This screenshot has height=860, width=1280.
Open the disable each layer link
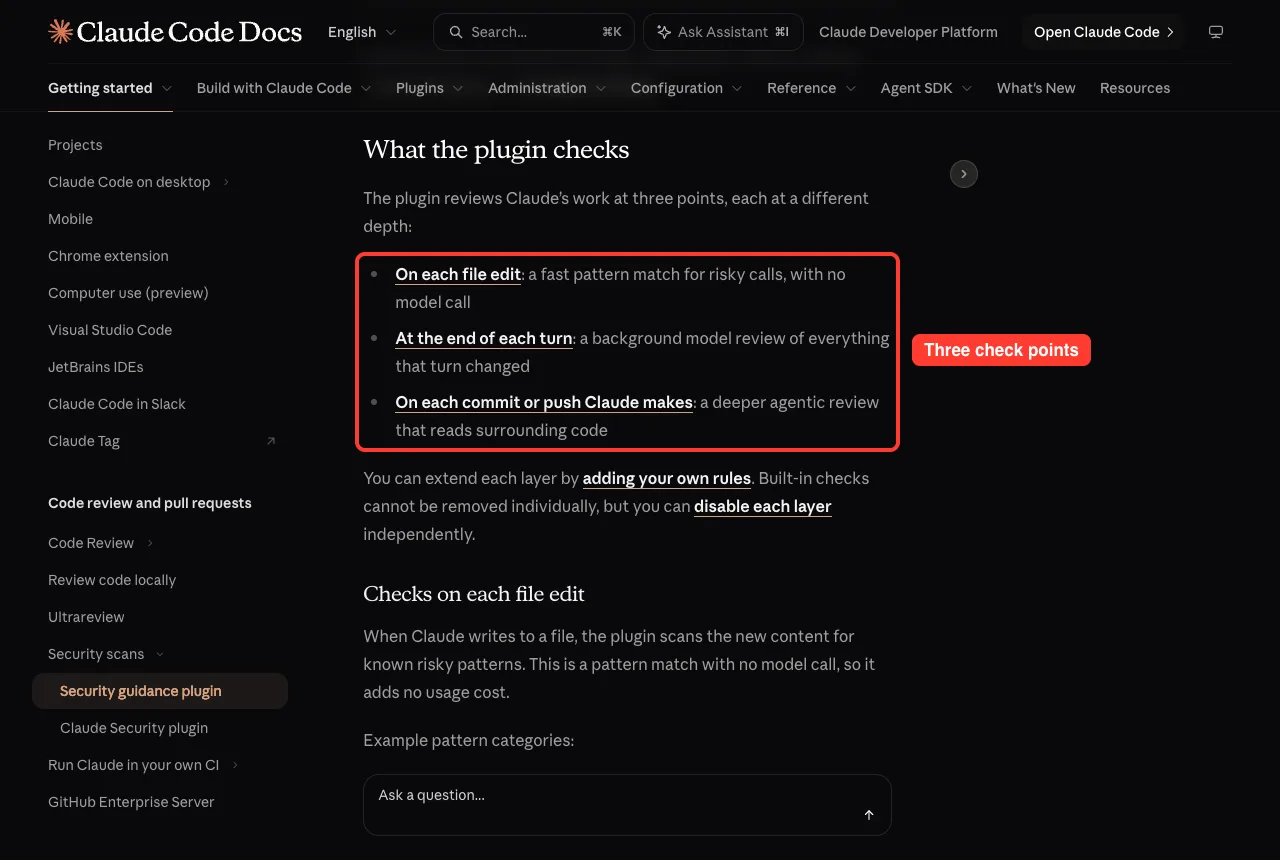[763, 506]
